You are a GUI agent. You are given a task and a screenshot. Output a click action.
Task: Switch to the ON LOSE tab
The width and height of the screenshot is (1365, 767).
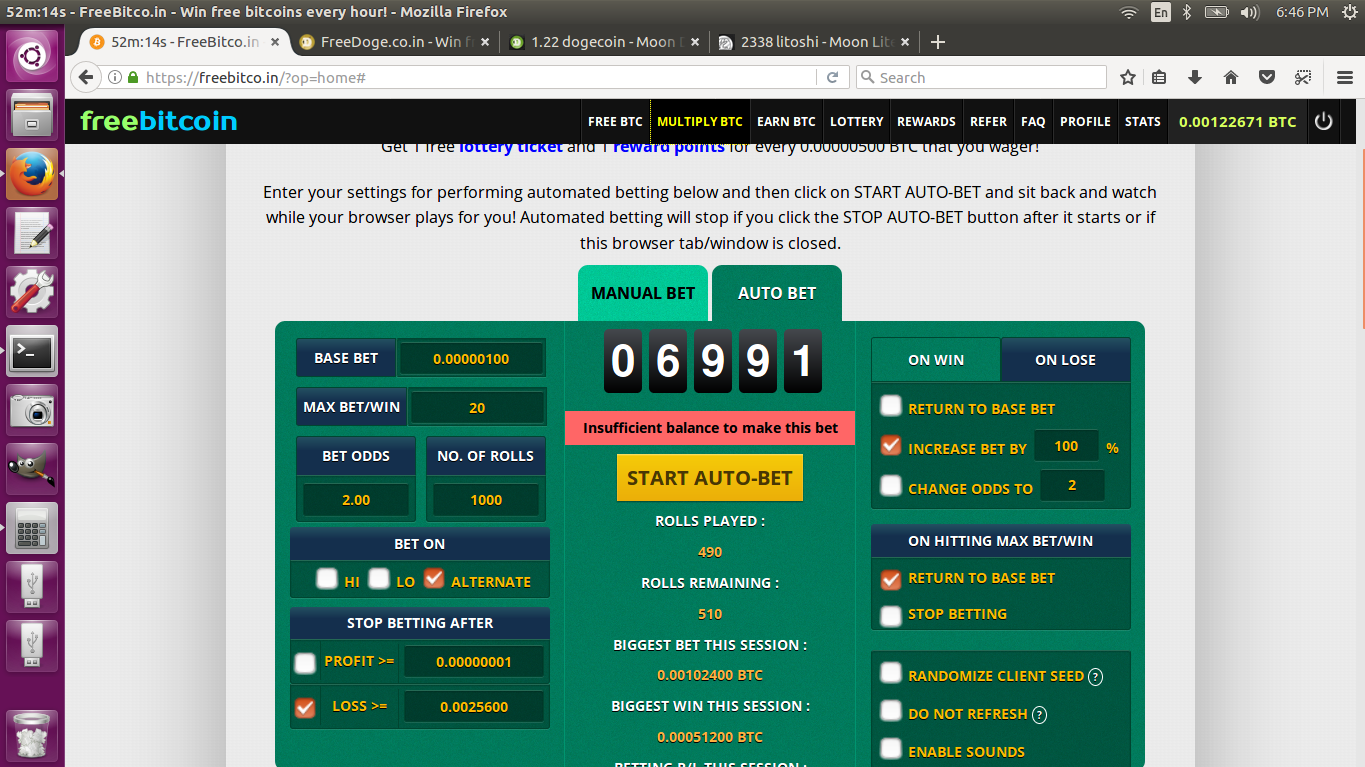1065,360
